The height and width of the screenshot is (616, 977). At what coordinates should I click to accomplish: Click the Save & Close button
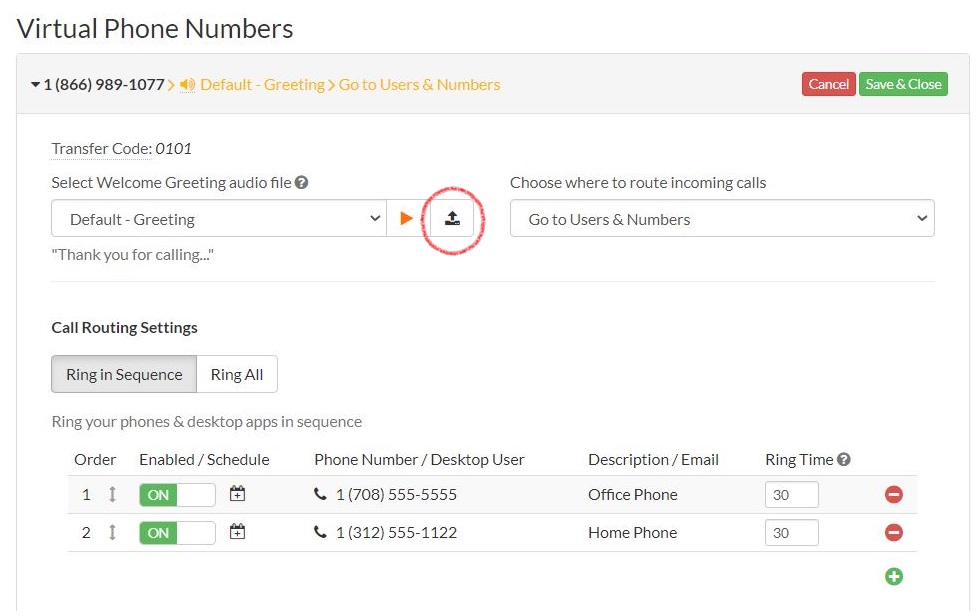pos(902,84)
